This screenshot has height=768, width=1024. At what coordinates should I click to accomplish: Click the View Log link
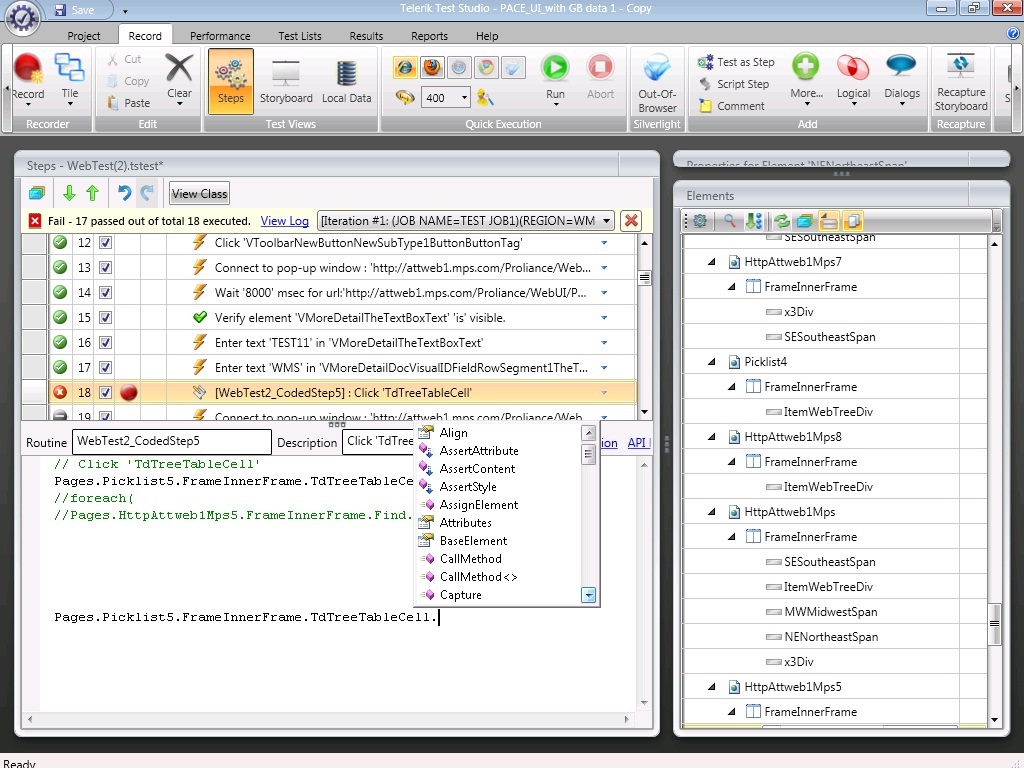284,221
